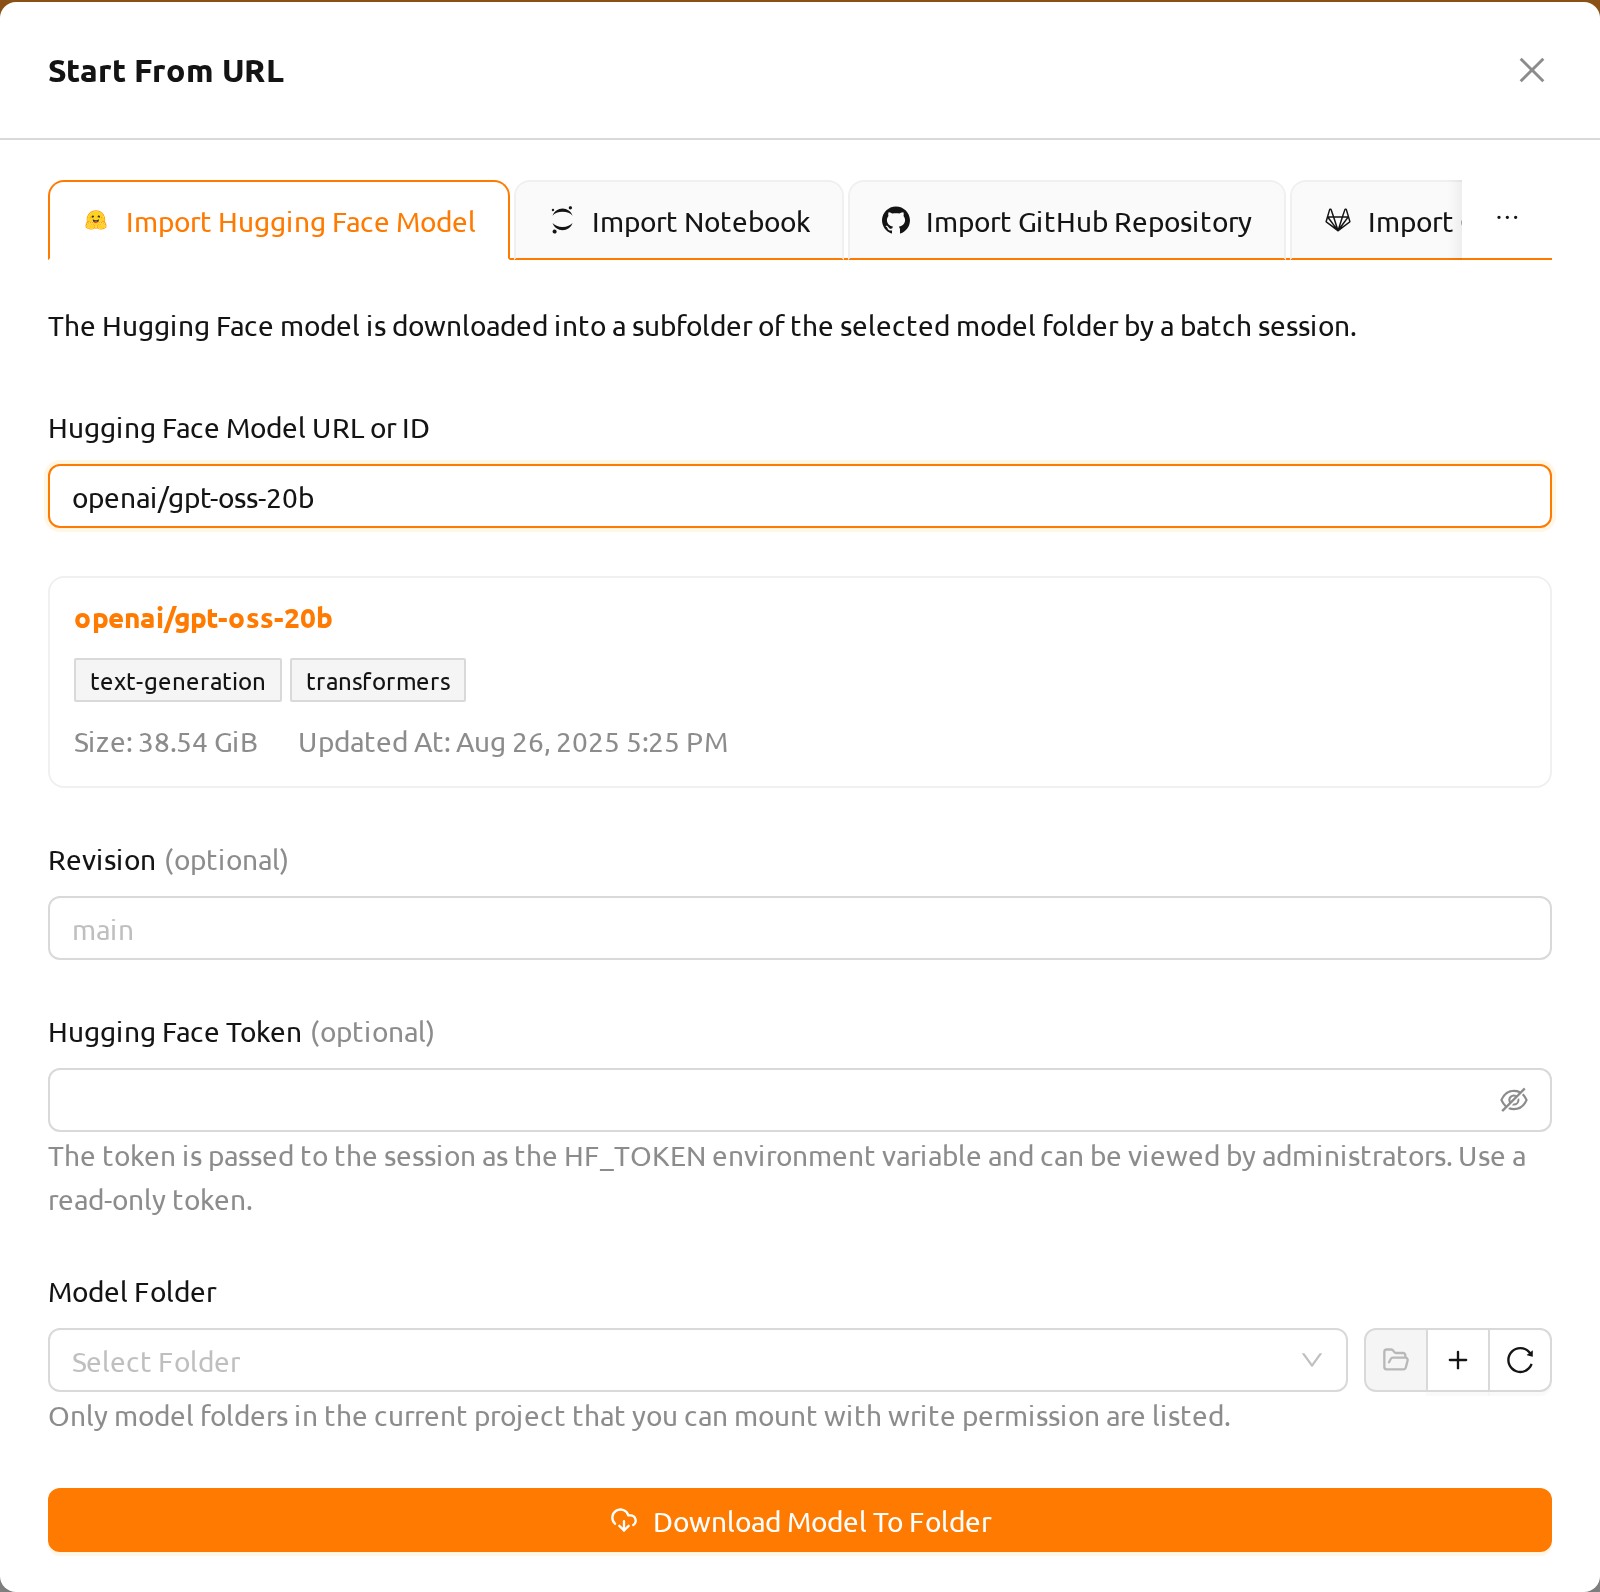Viewport: 1600px width, 1592px height.
Task: Toggle Hugging Face token visibility eye
Action: point(1514,1100)
